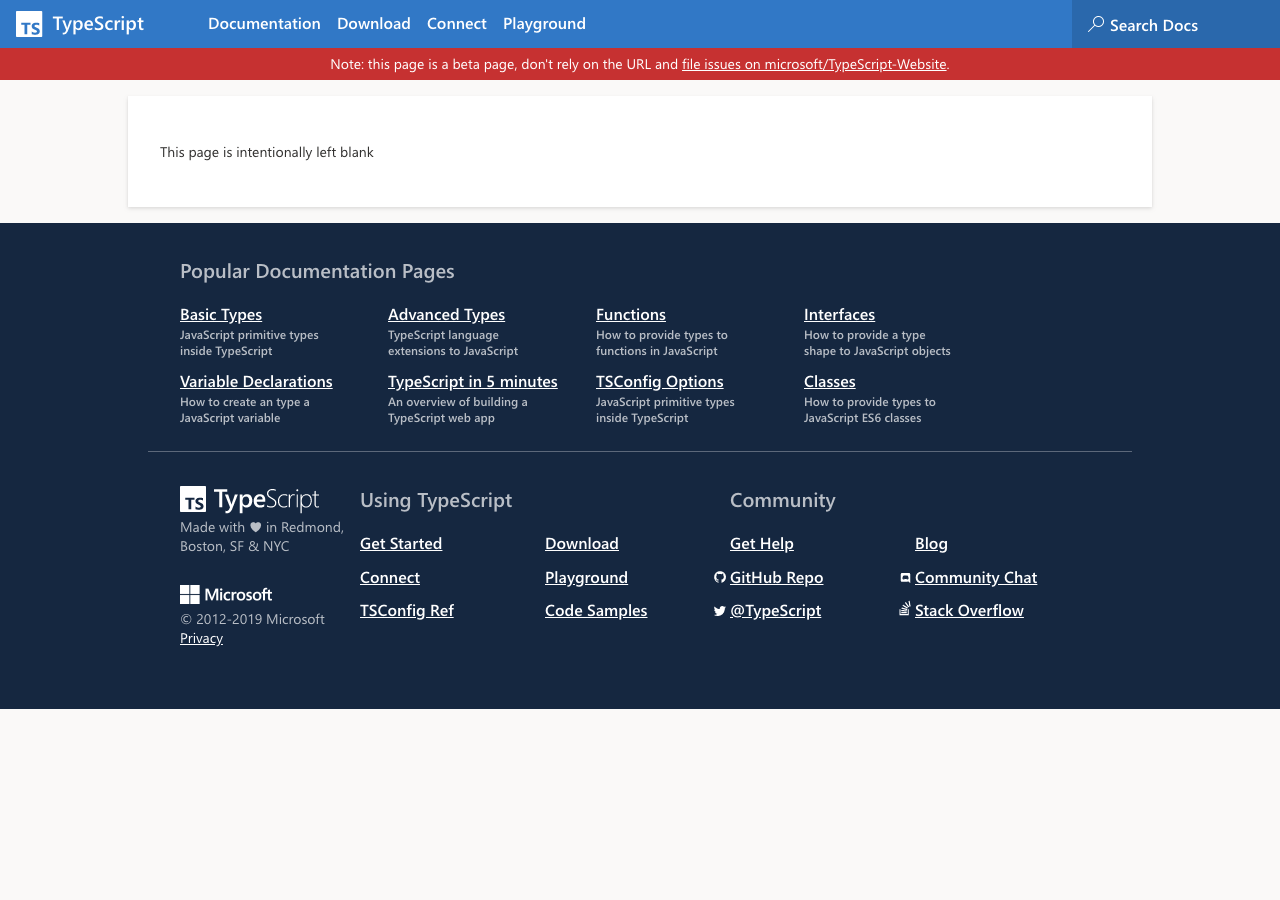Click the Microsoft logo in footer

tap(226, 595)
